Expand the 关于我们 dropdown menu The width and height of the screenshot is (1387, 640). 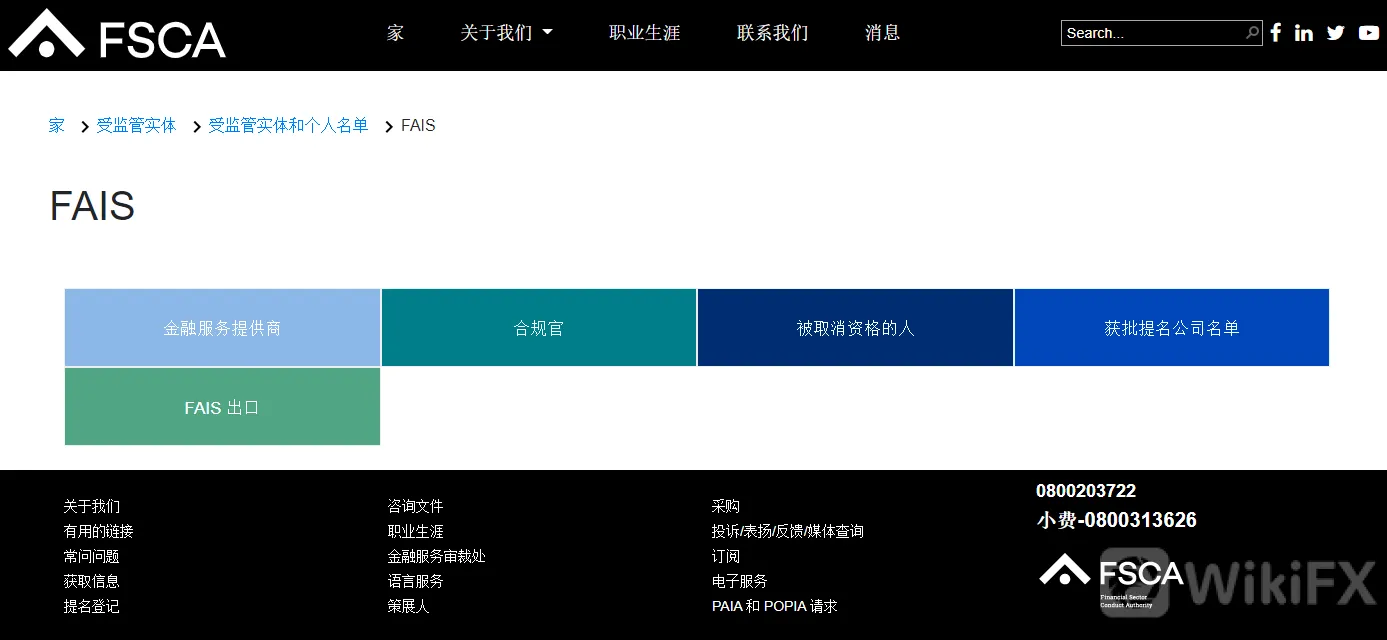(506, 33)
